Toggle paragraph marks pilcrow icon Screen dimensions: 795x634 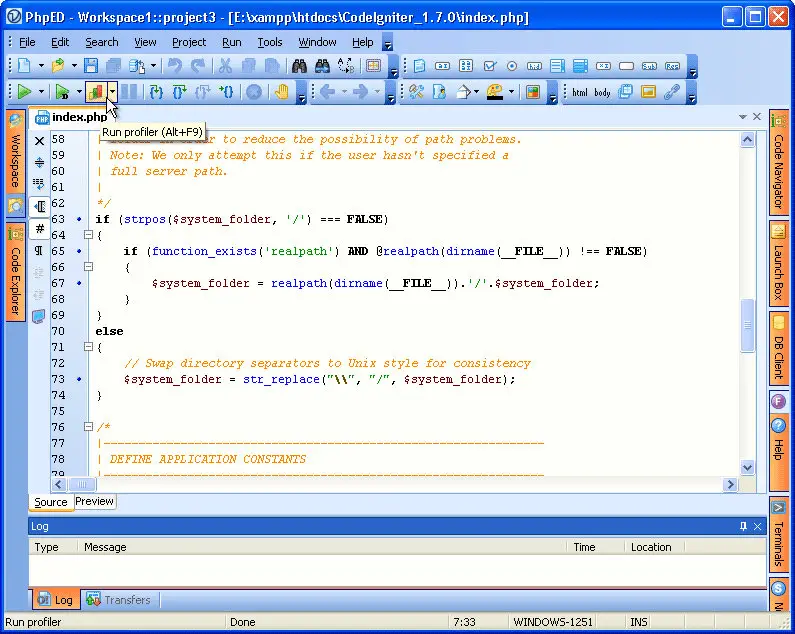tap(39, 251)
